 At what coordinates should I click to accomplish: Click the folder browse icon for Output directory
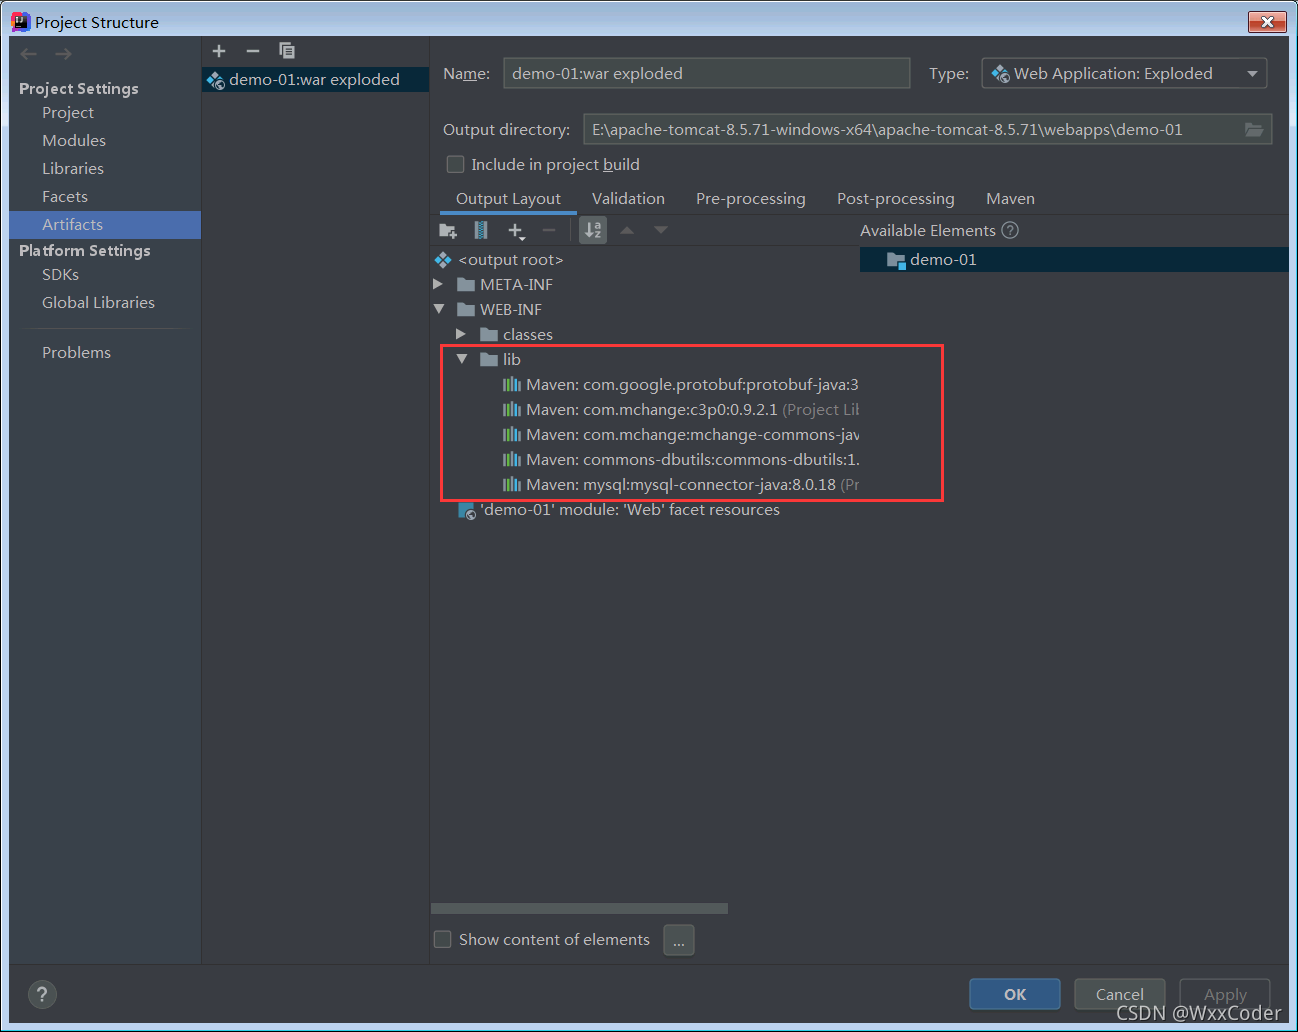[1256, 128]
